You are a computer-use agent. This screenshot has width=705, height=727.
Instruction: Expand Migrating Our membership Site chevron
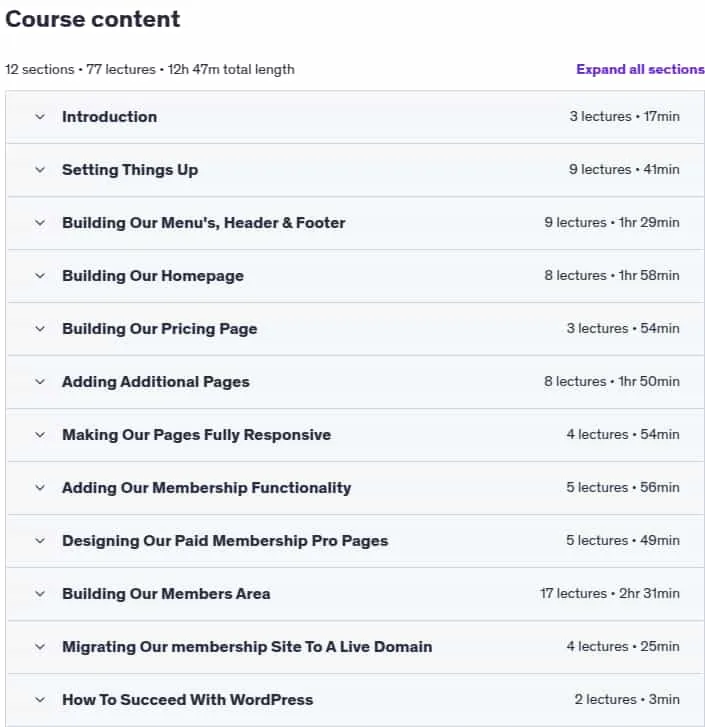(40, 647)
